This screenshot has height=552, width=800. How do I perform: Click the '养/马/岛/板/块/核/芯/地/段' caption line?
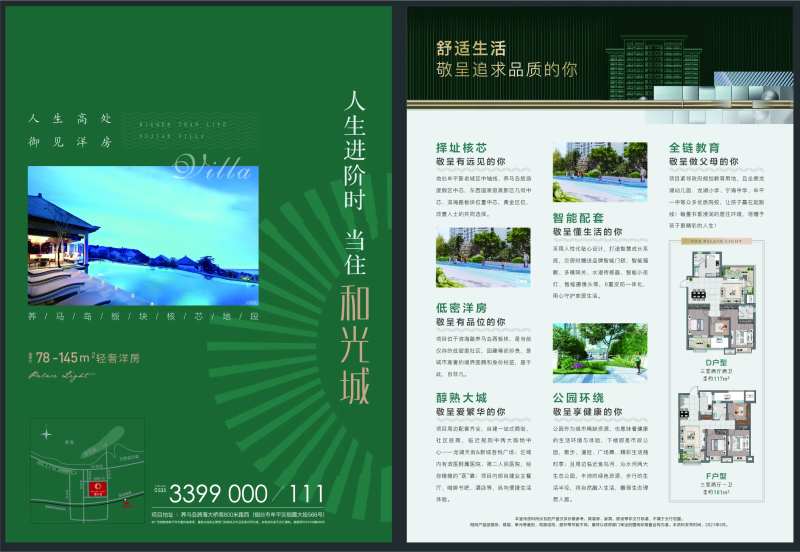point(143,316)
